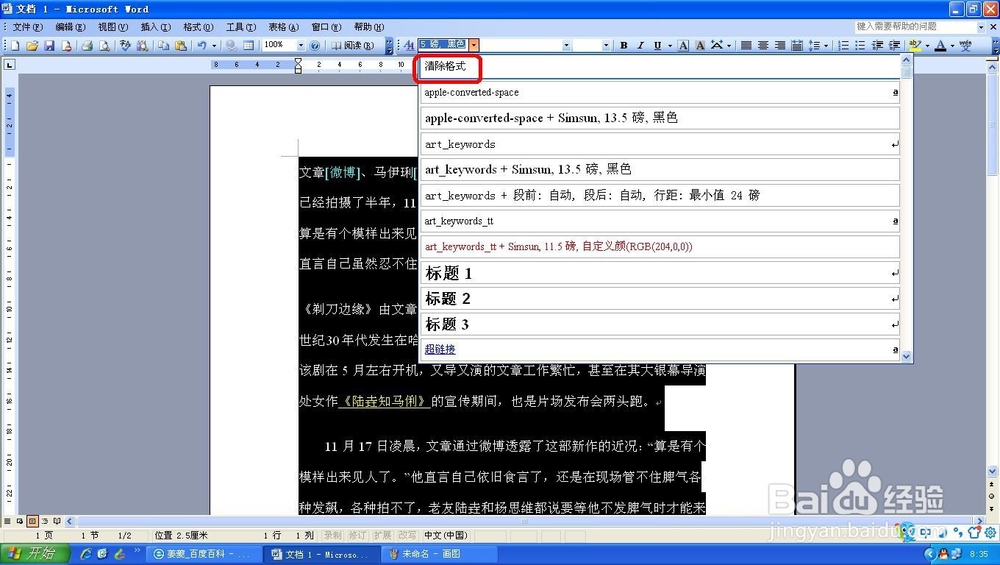
Task: Create a new blank document icon
Action: click(15, 46)
